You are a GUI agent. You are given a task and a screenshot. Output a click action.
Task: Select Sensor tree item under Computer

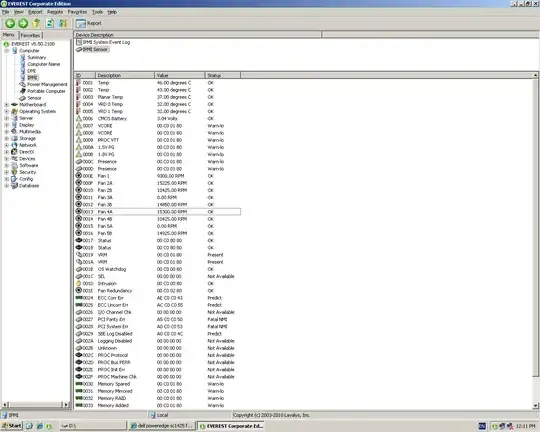[34, 98]
